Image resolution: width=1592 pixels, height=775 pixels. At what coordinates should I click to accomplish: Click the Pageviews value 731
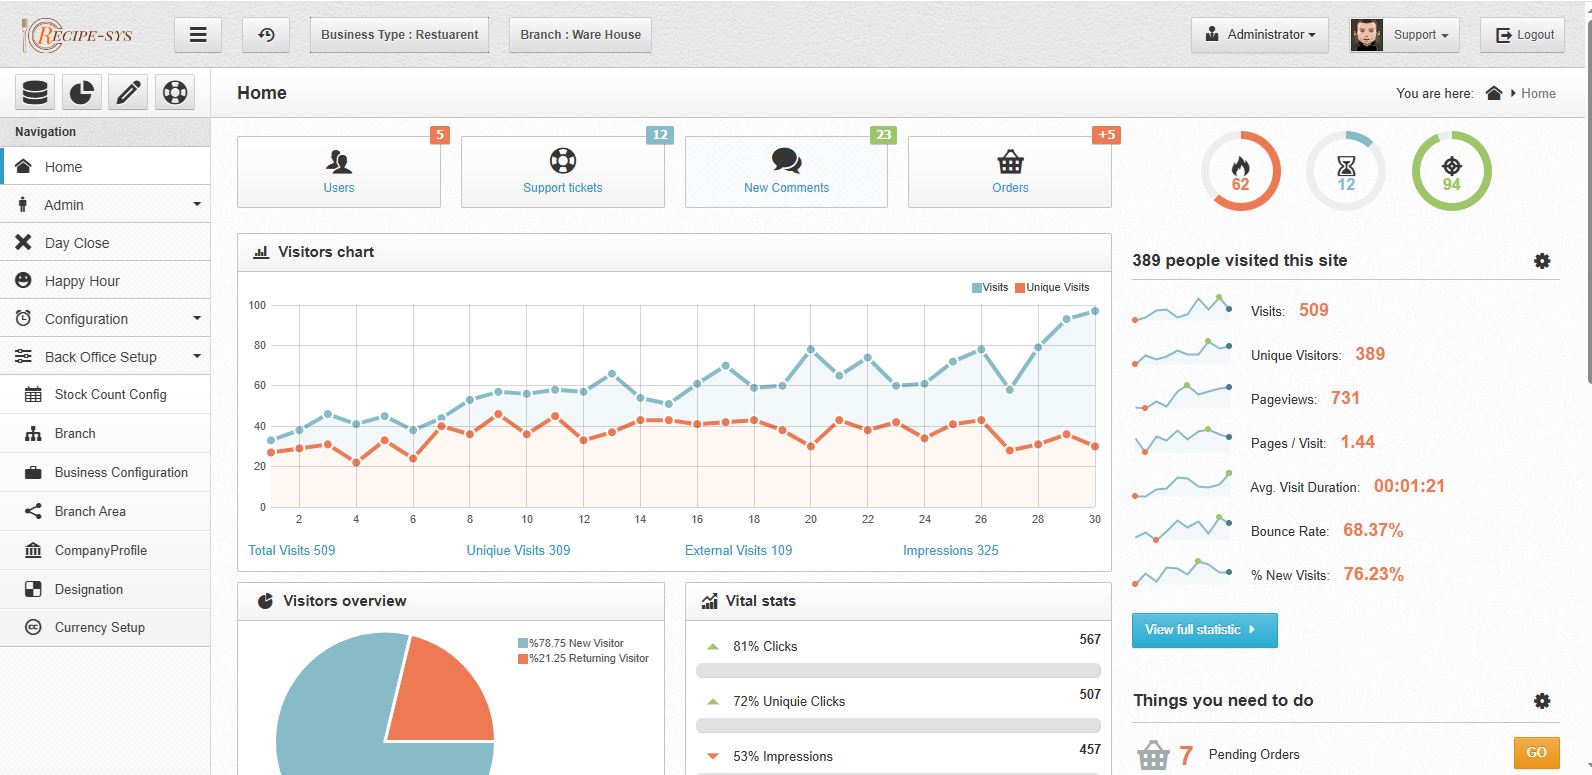[1345, 398]
